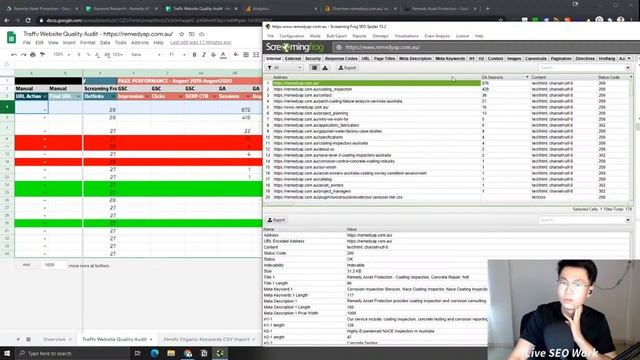Switch to Response Codes tab
This screenshot has width=640, height=360.
tap(341, 59)
